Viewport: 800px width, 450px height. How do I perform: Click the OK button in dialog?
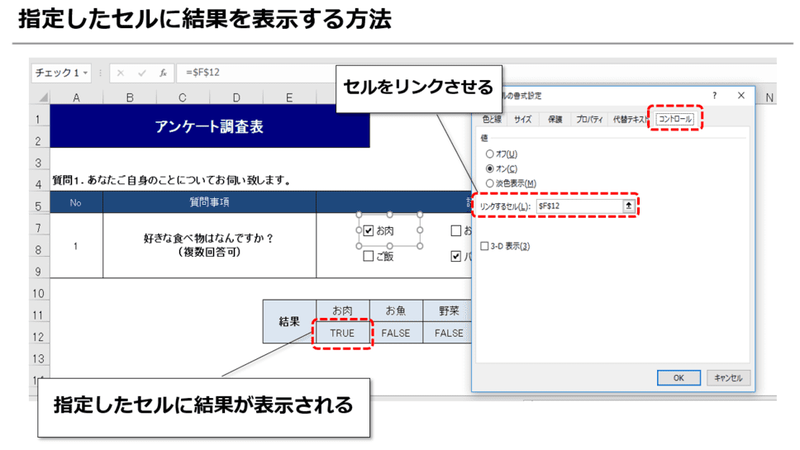pos(679,378)
